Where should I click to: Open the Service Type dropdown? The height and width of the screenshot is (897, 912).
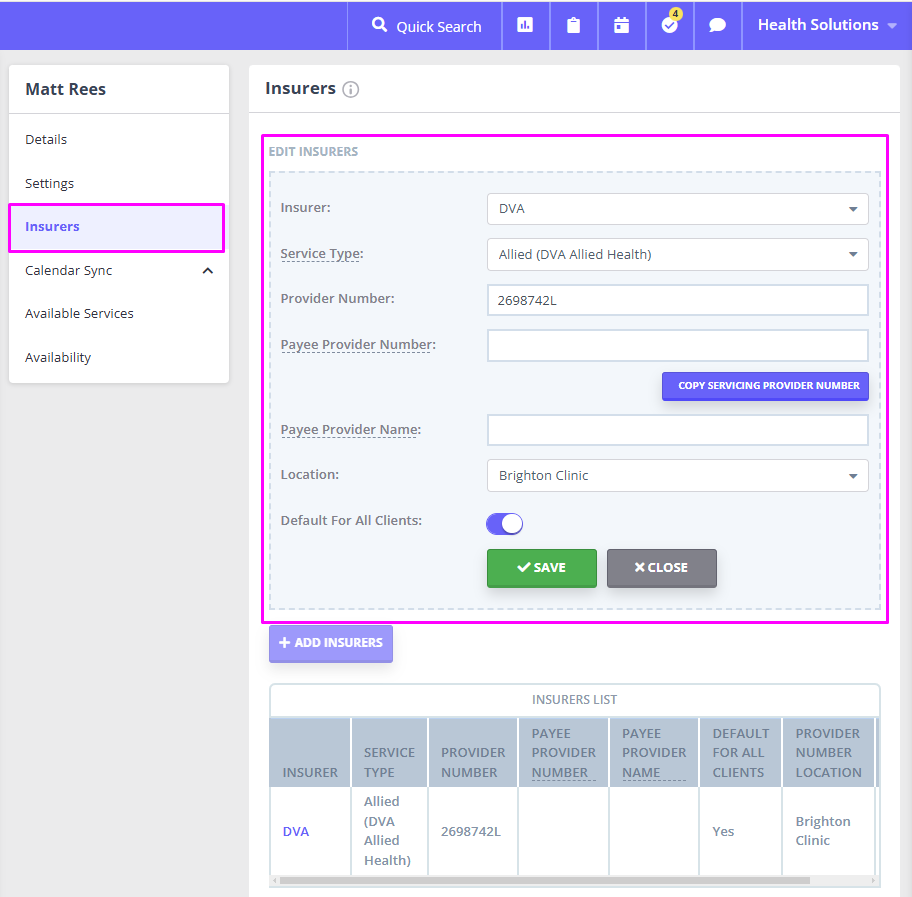tap(677, 254)
